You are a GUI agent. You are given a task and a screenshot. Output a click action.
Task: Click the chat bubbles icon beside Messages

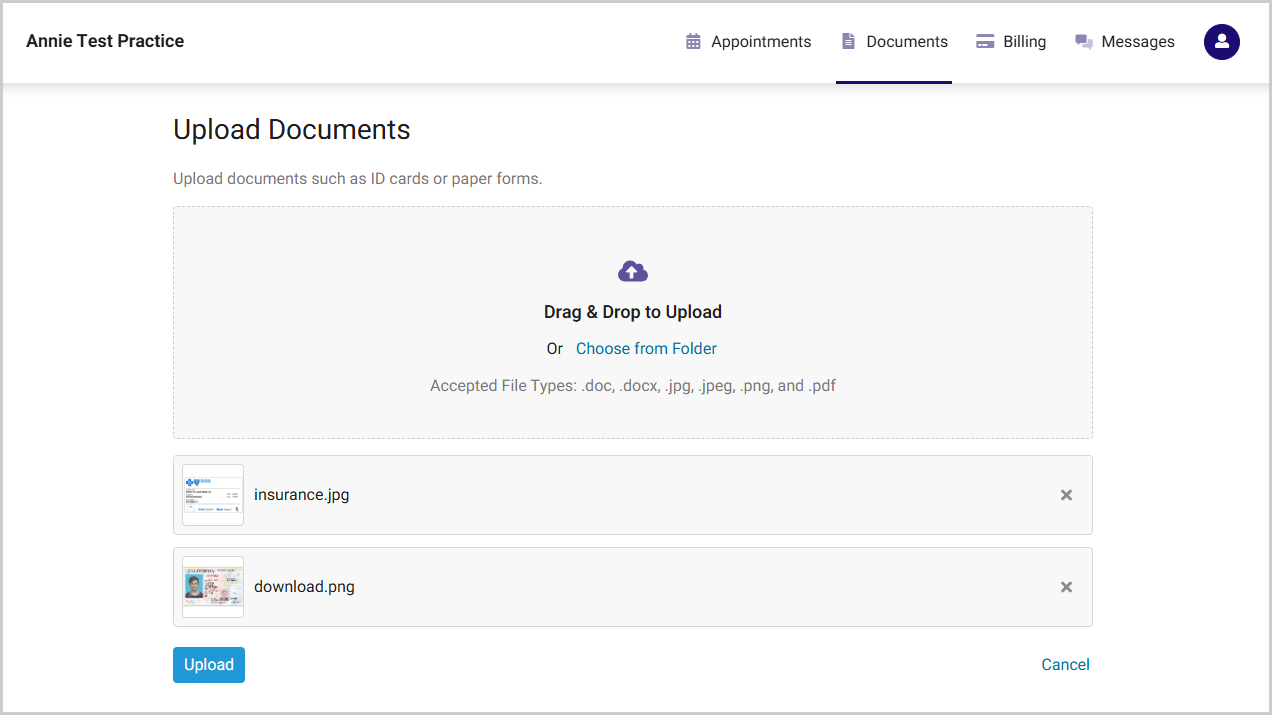(1083, 42)
